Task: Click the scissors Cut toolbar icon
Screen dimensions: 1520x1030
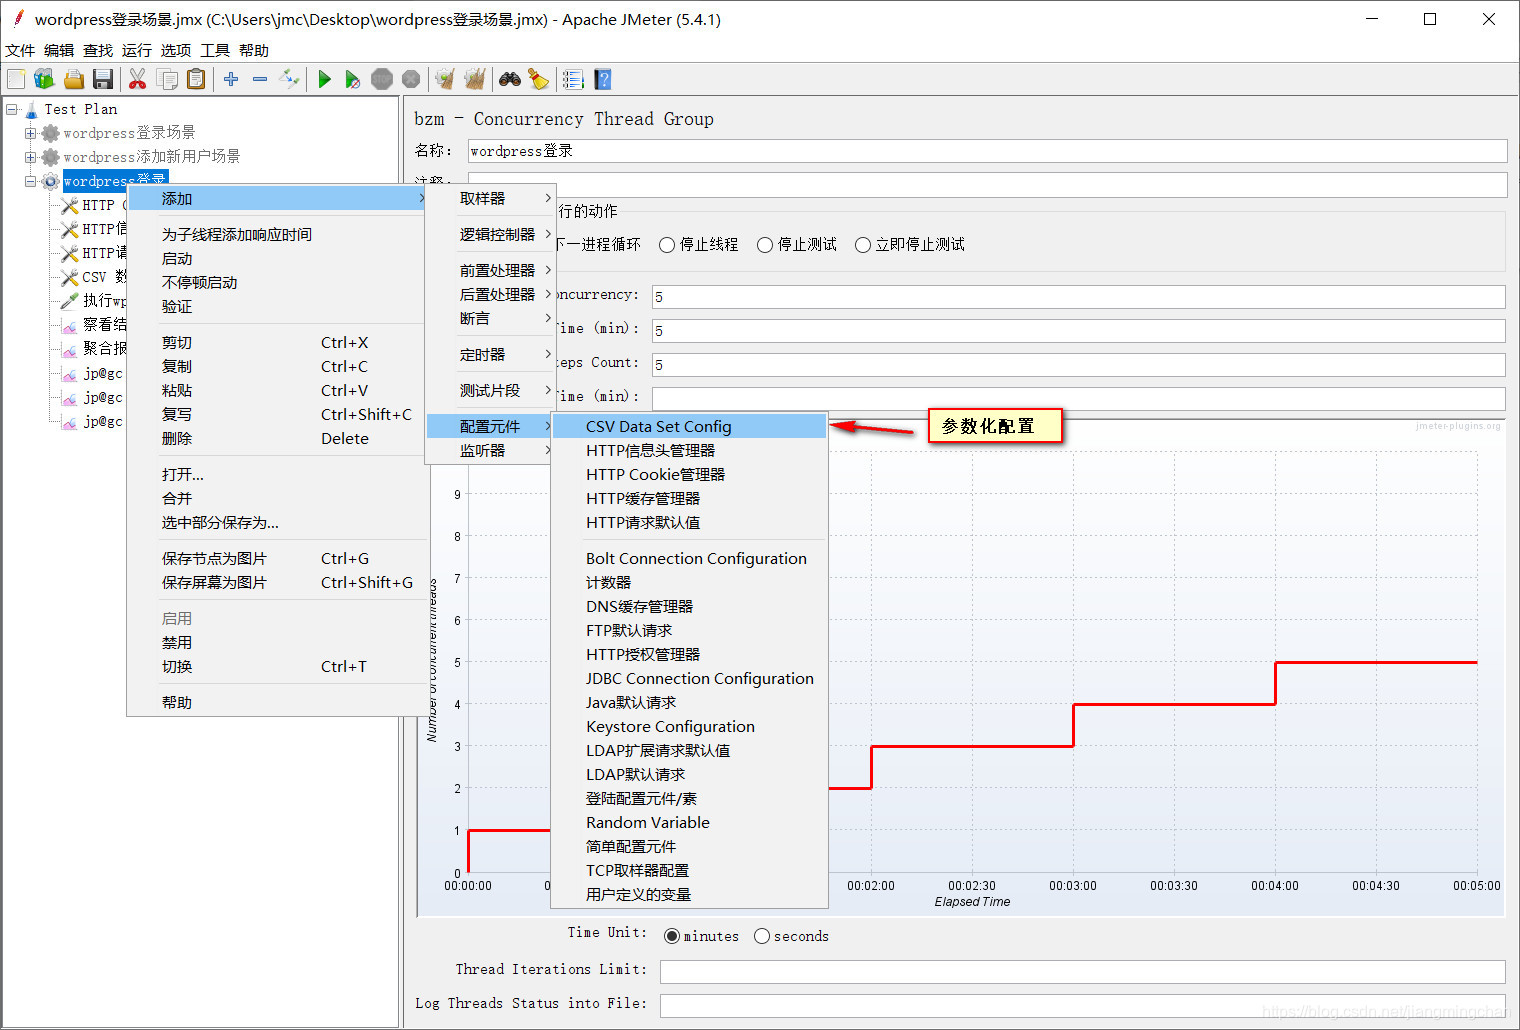Action: [138, 79]
